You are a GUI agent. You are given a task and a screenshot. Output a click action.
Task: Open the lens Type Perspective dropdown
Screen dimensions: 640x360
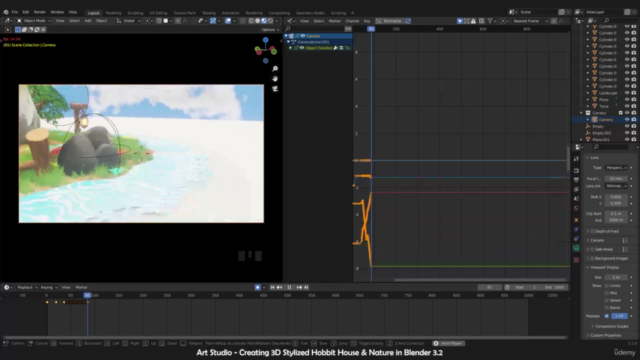tap(616, 168)
